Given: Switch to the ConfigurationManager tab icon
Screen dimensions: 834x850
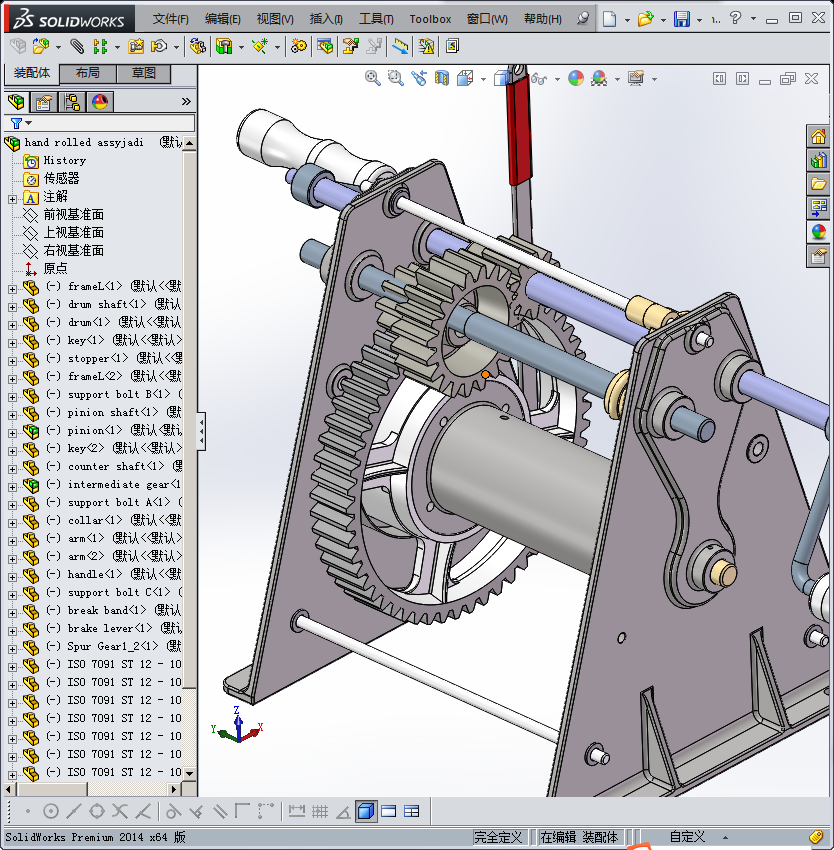Looking at the screenshot, I should point(72,102).
